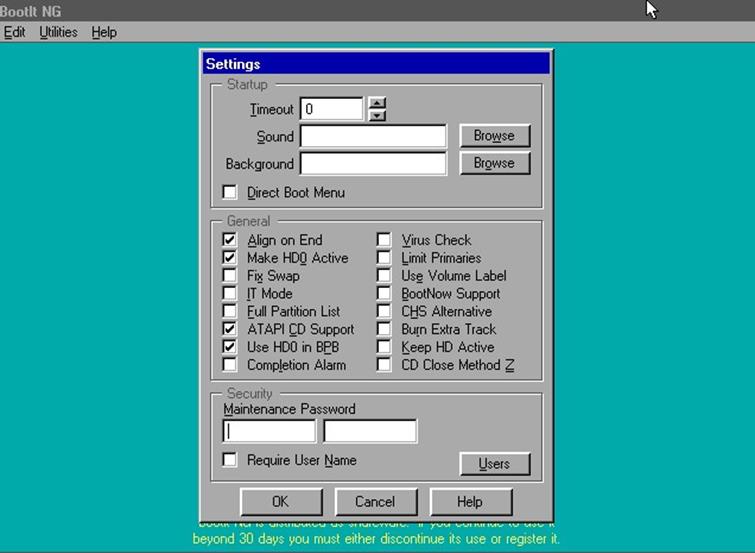Click first Maintenance Password field
The width and height of the screenshot is (755, 553).
tap(270, 431)
